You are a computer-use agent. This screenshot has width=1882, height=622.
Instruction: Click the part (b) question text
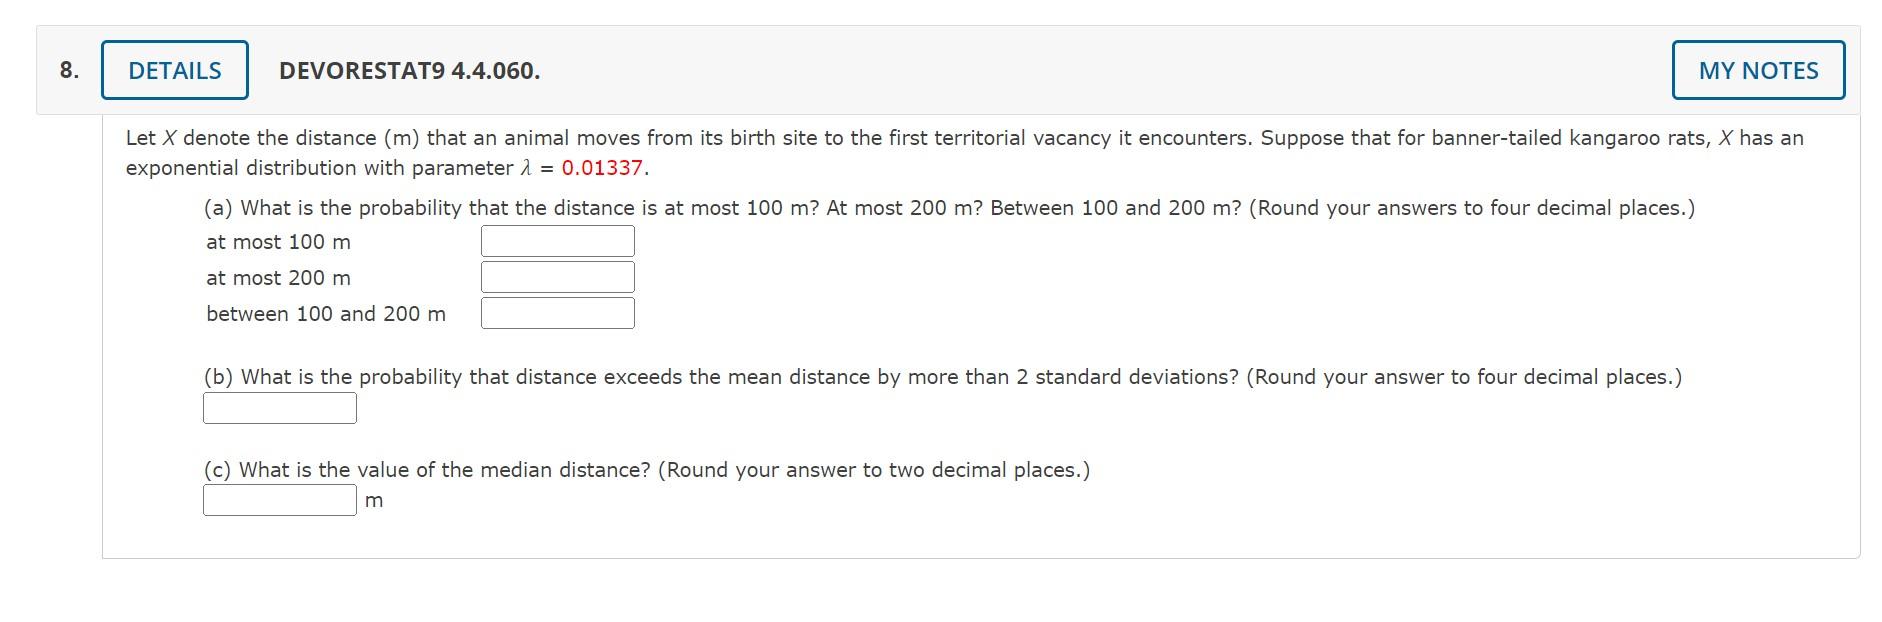pos(940,377)
